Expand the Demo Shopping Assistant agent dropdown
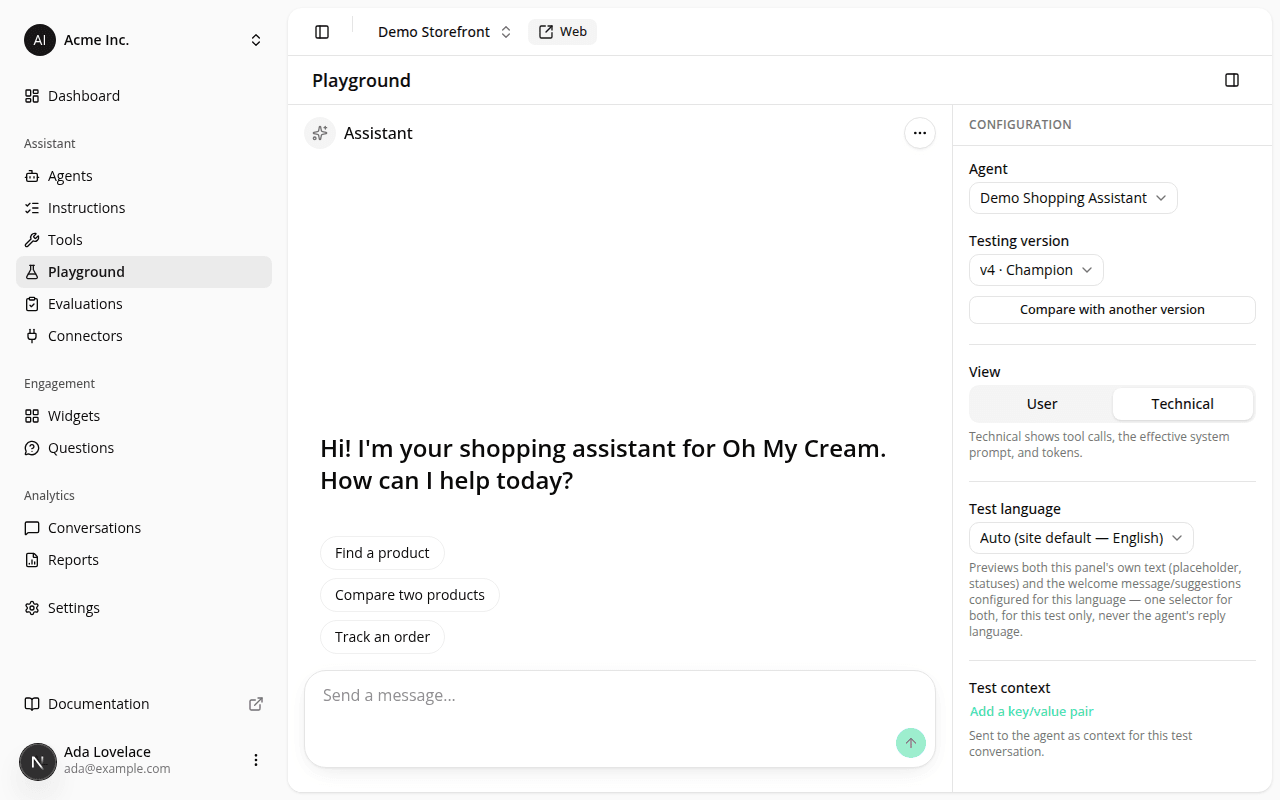 1073,198
